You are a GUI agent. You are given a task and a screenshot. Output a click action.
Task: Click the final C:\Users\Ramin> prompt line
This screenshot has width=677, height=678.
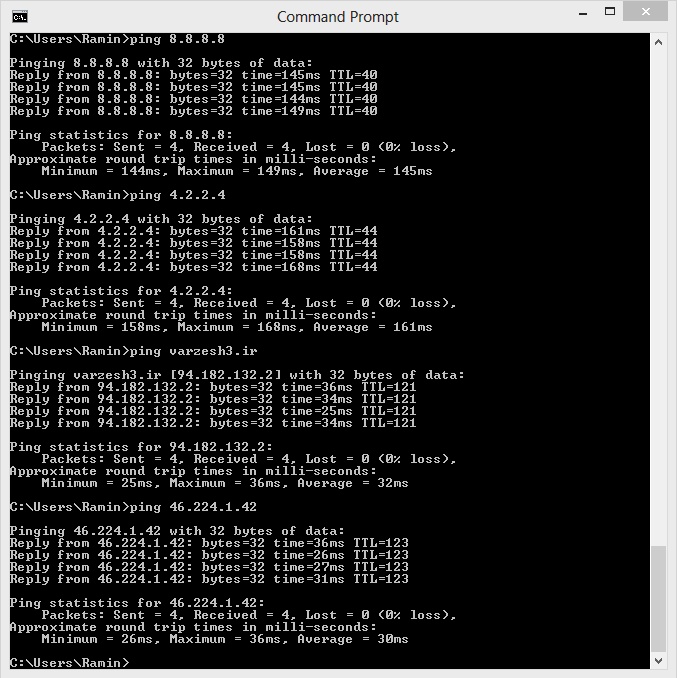(x=70, y=662)
